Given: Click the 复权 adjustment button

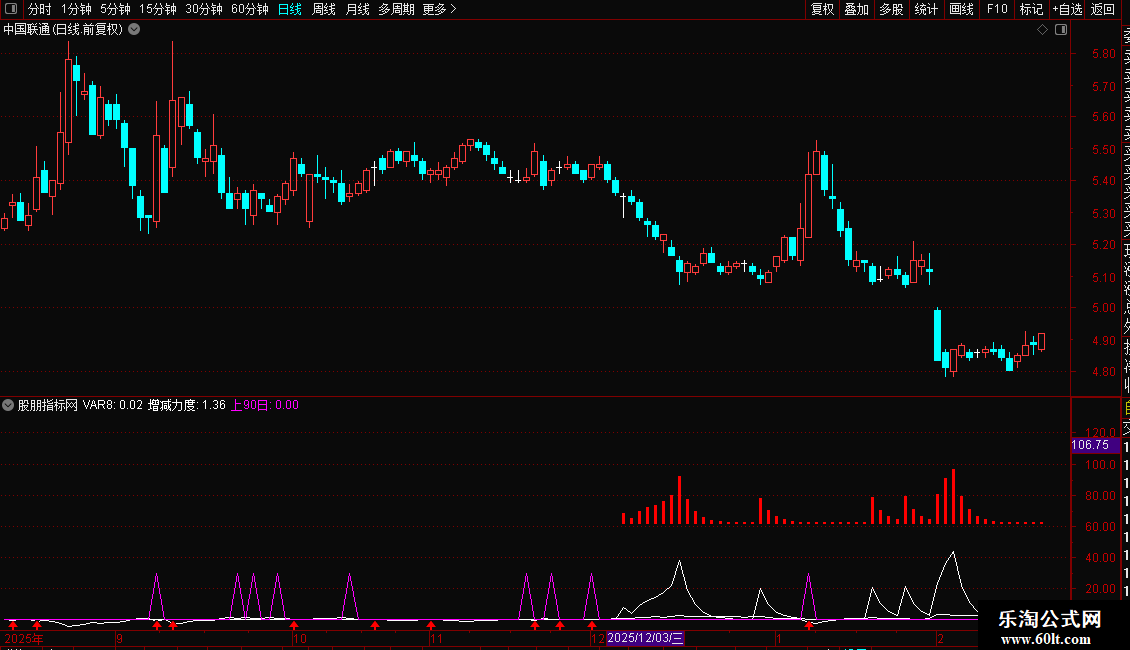Looking at the screenshot, I should point(822,9).
